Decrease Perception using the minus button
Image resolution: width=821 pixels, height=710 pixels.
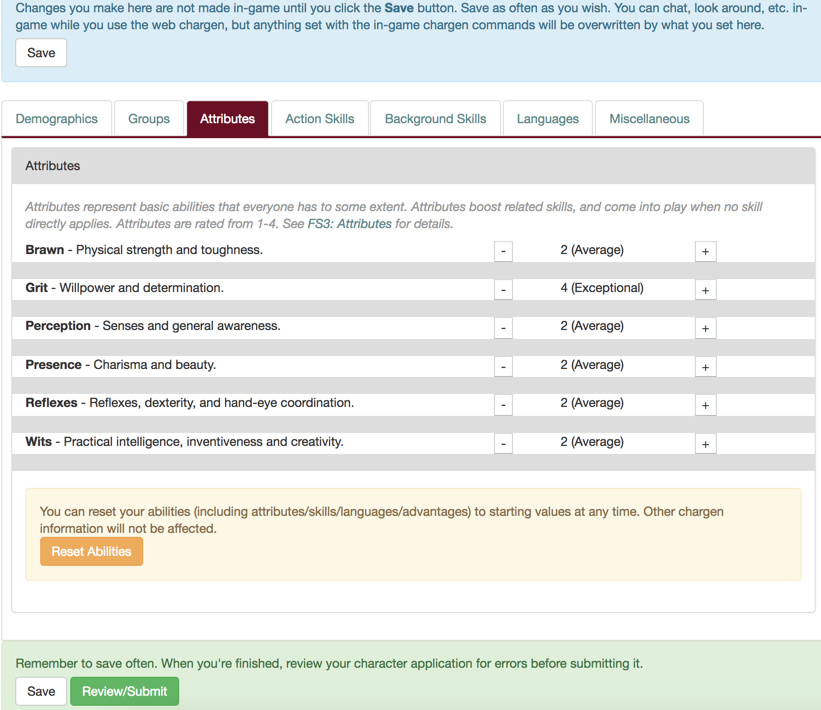[503, 328]
